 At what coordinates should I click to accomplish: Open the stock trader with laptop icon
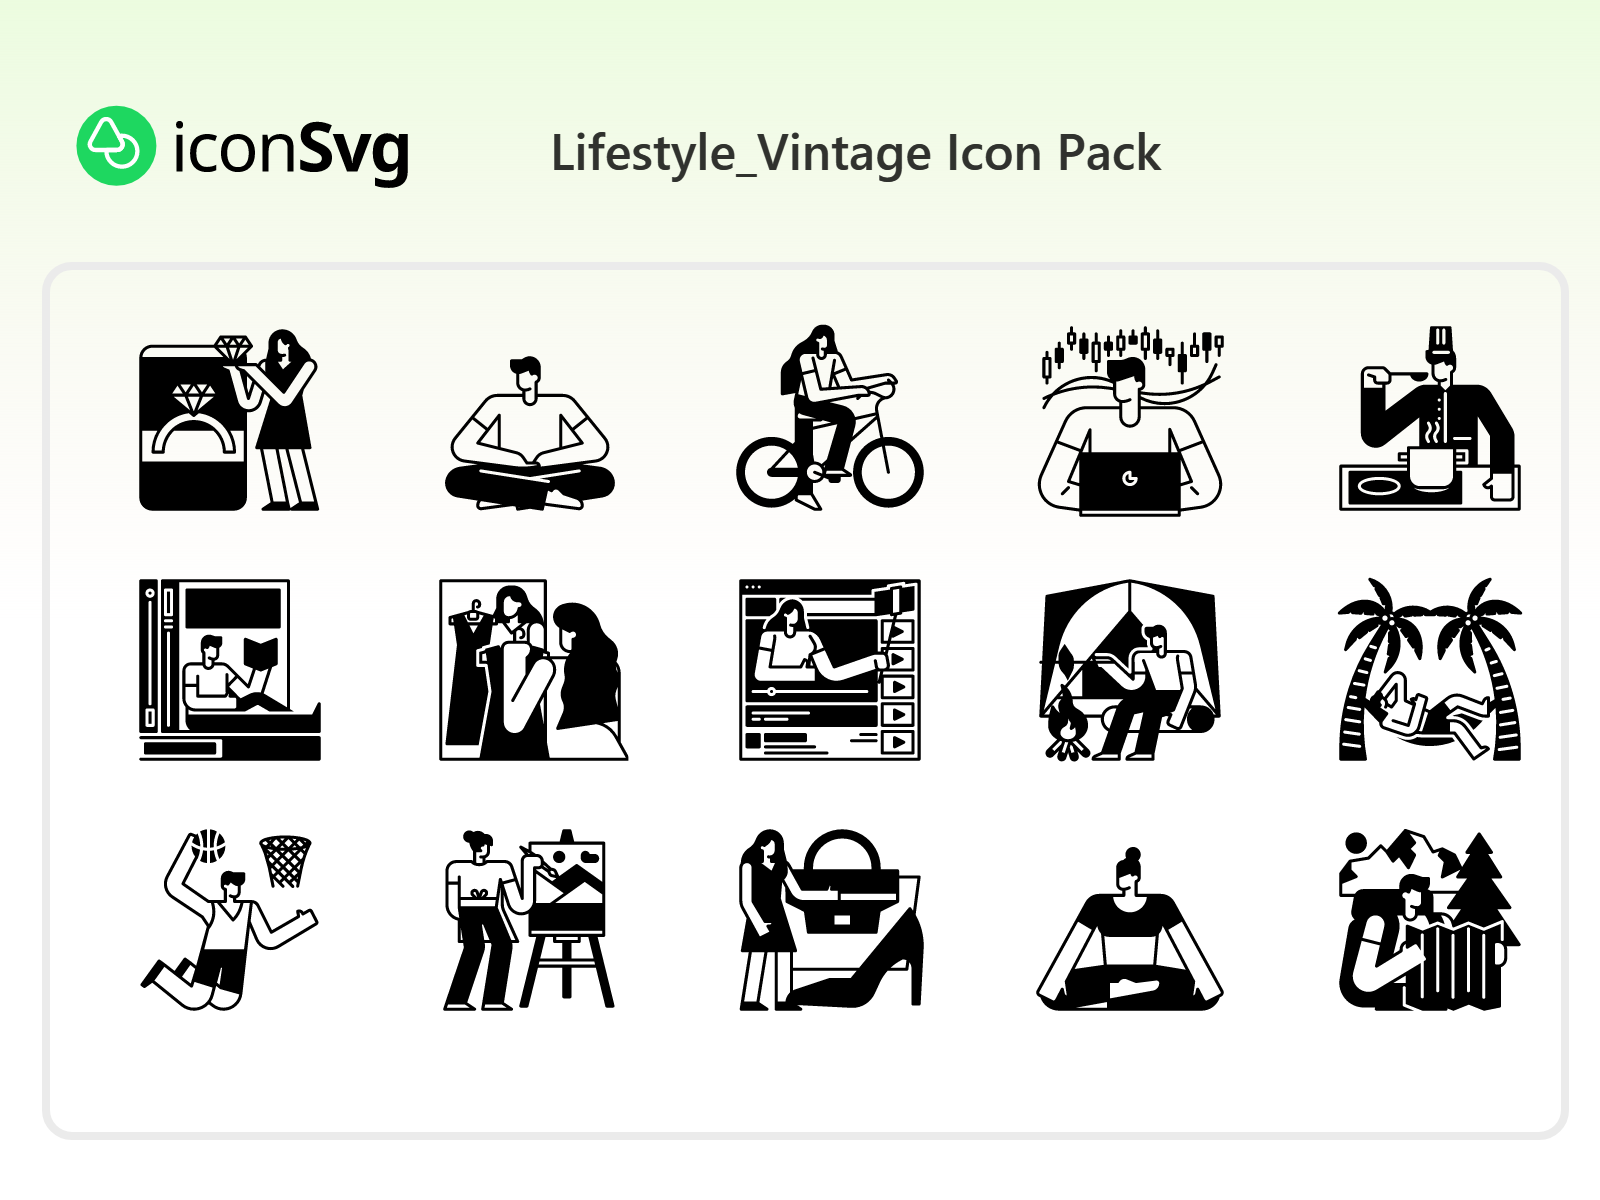tap(1130, 421)
